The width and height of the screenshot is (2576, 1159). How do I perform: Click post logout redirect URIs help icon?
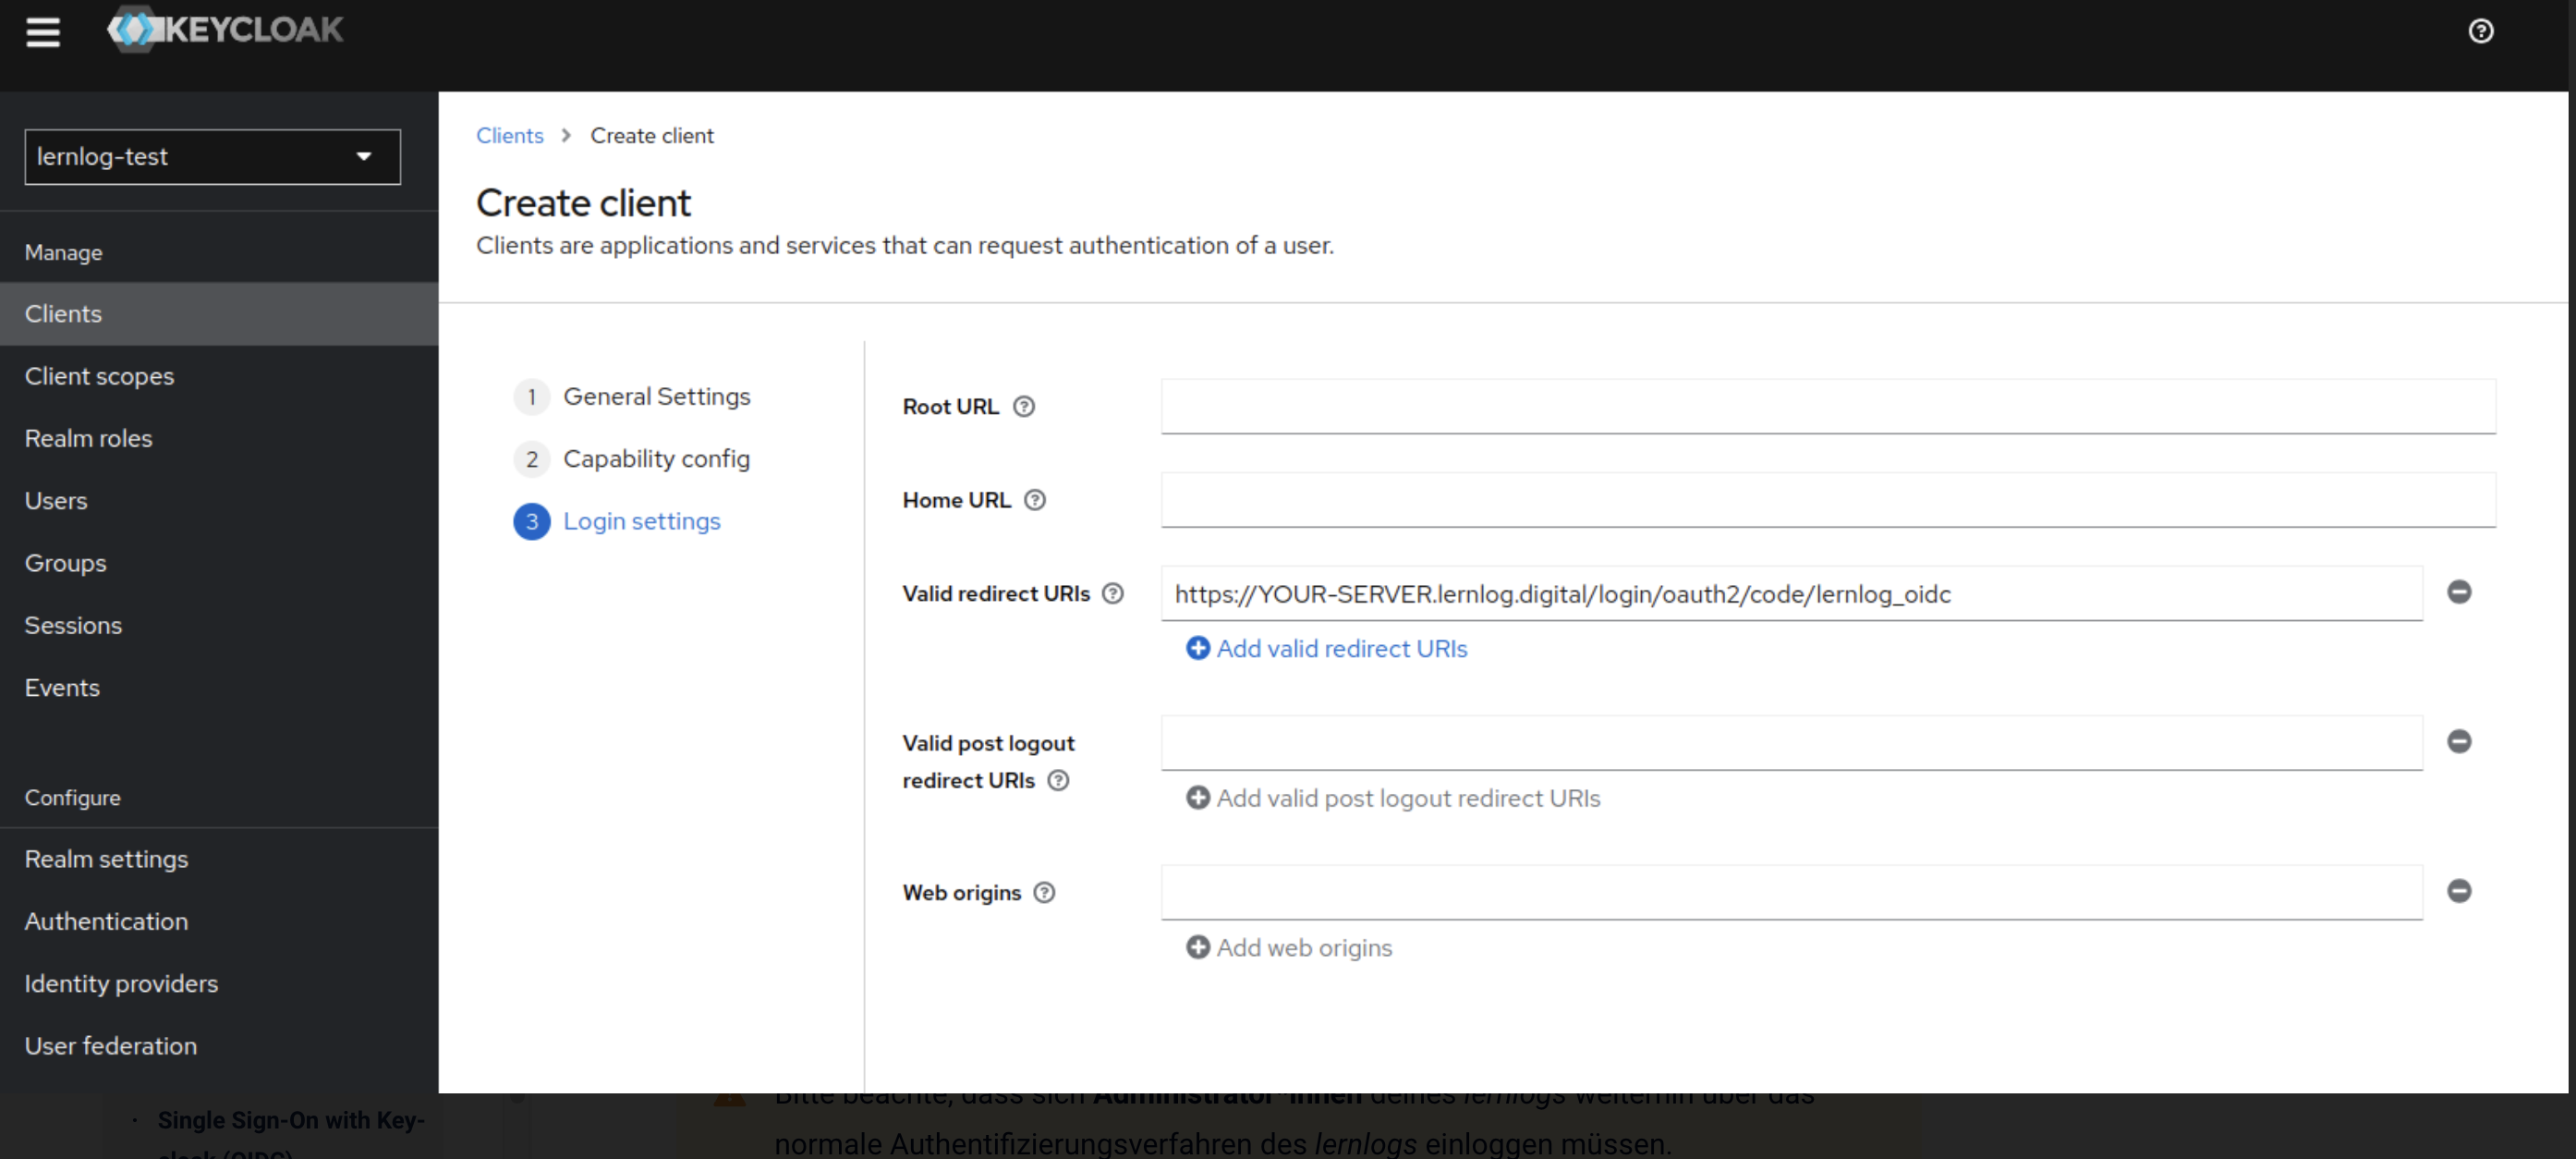(1058, 781)
